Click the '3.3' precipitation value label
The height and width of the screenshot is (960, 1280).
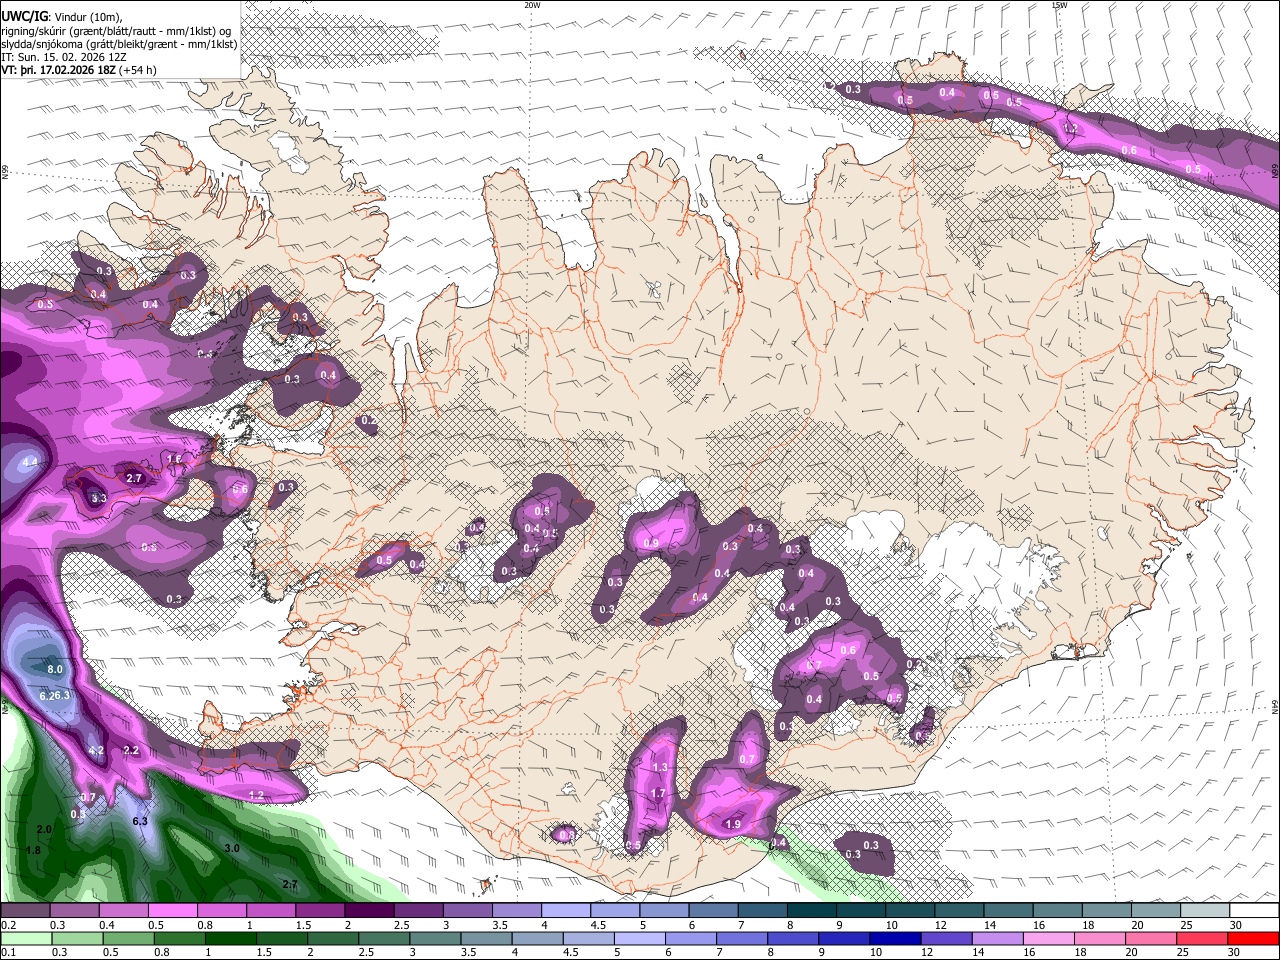point(98,498)
